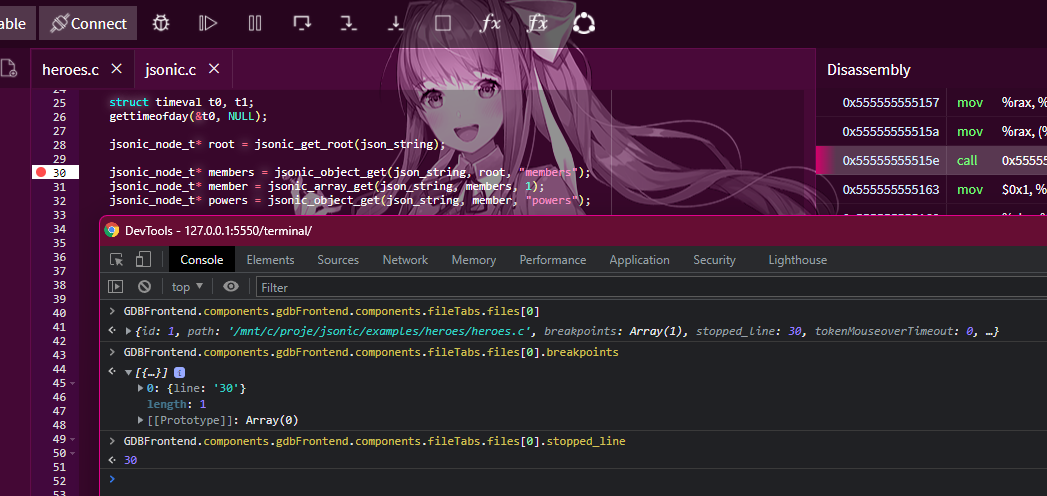Click the array info badge icon
The height and width of the screenshot is (496, 1047).
tap(179, 373)
